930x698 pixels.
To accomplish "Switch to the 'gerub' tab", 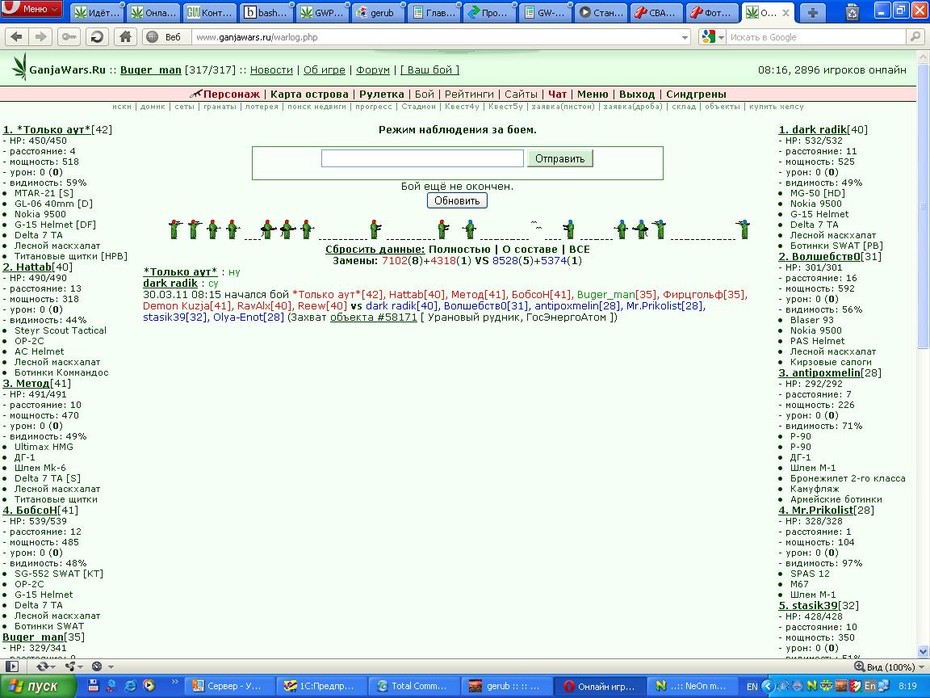I will pyautogui.click(x=376, y=12).
